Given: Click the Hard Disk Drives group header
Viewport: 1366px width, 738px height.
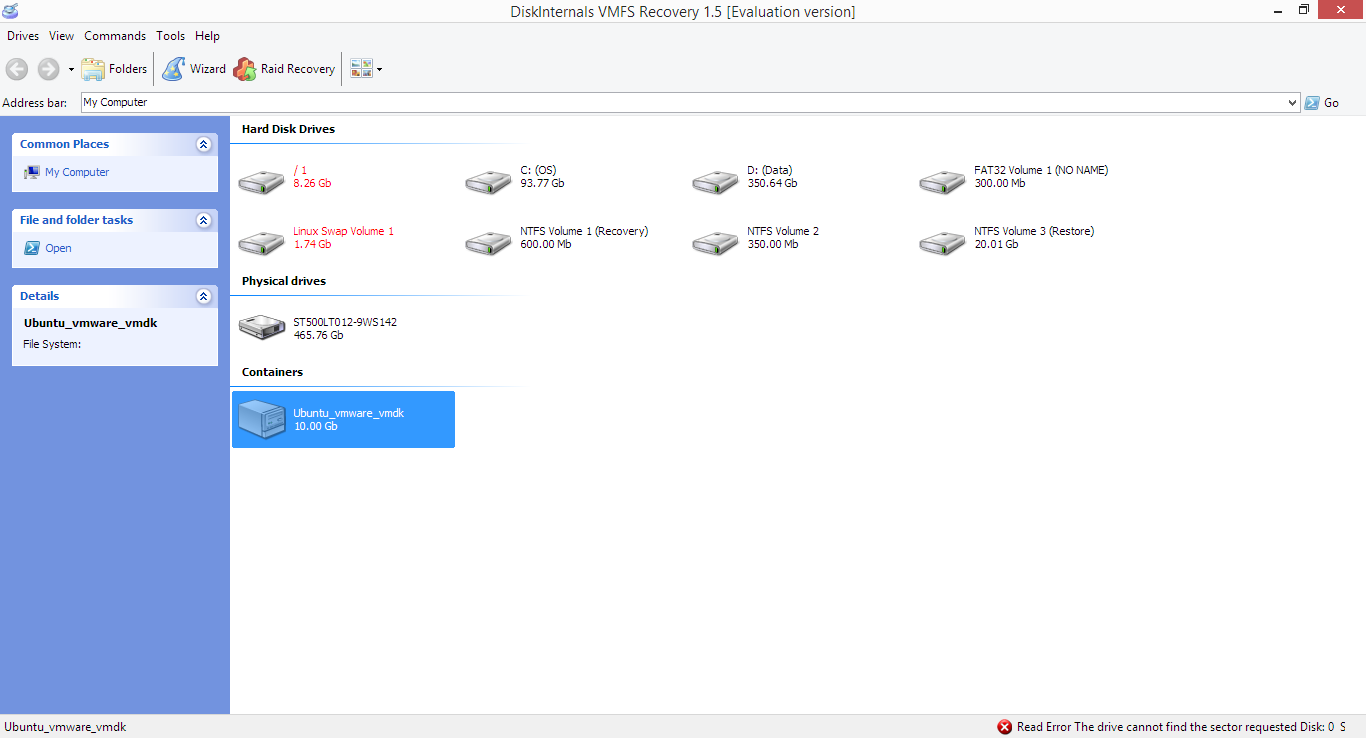Looking at the screenshot, I should (288, 129).
